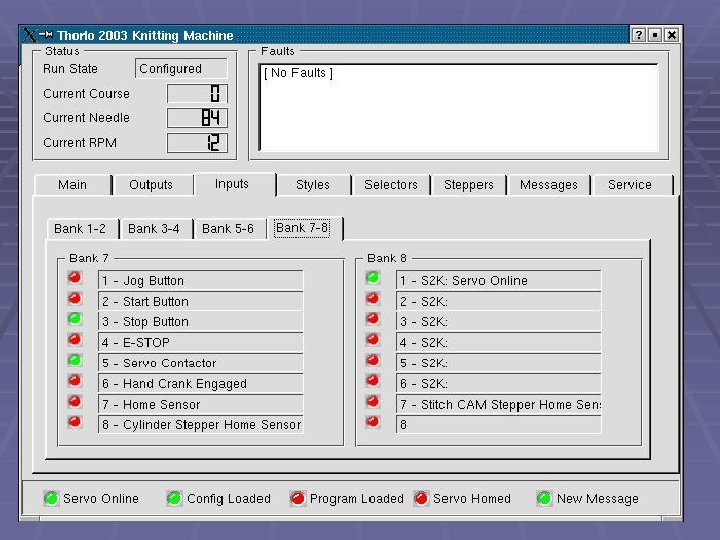Viewport: 720px width, 540px height.
Task: Click the red LED for Hand Crank Engaged
Action: (x=75, y=381)
